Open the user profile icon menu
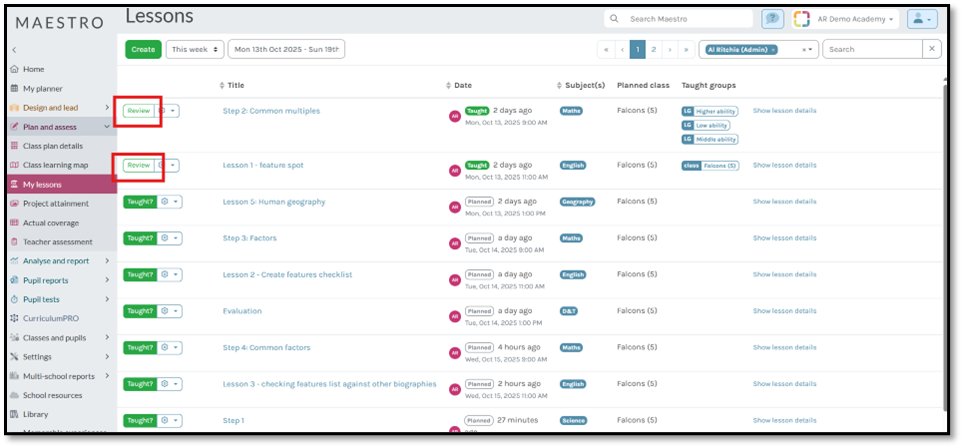The height and width of the screenshot is (448, 963). (x=921, y=19)
